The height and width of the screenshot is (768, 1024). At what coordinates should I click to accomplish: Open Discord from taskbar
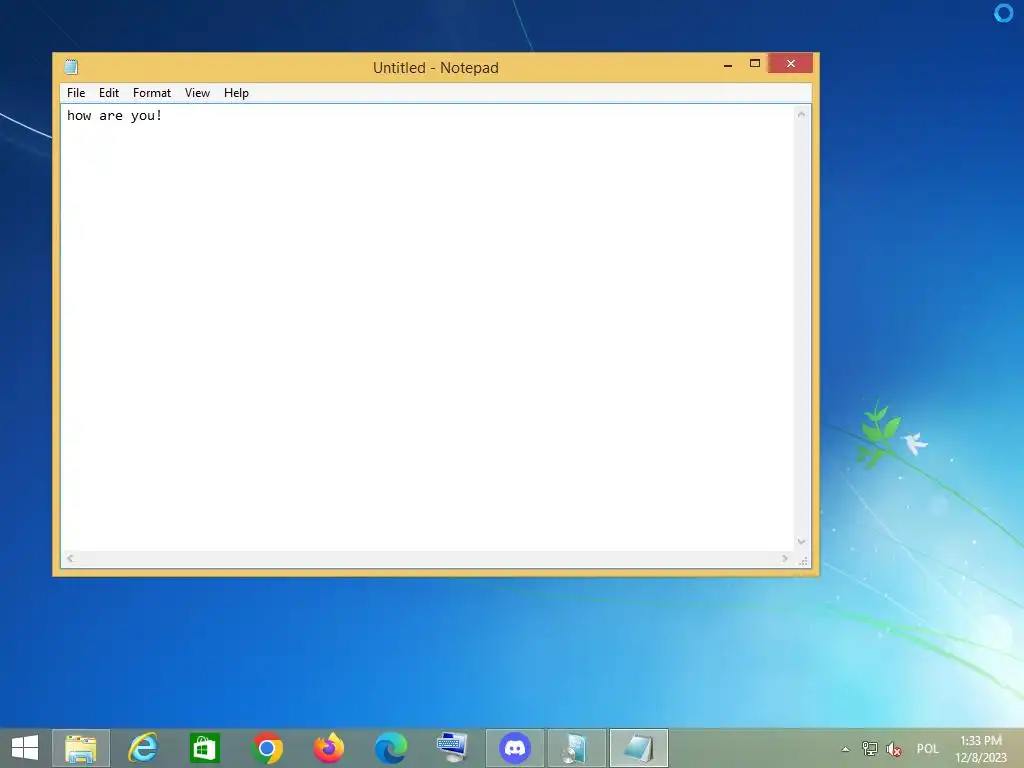point(515,748)
